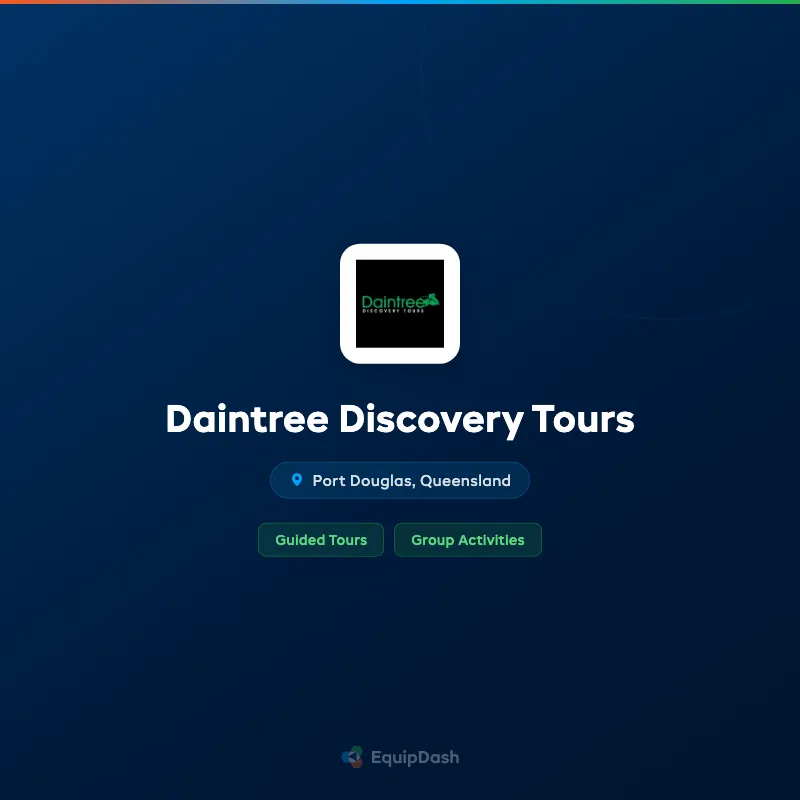Image resolution: width=800 pixels, height=800 pixels.
Task: Open the app via the rounded white logo square
Action: coord(399,303)
